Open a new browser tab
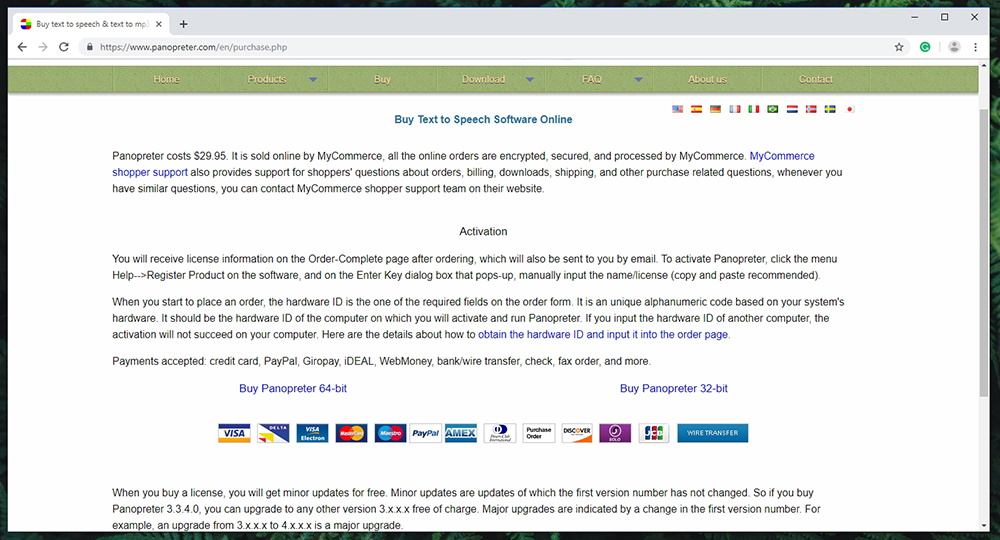Image resolution: width=1000 pixels, height=540 pixels. pos(183,24)
